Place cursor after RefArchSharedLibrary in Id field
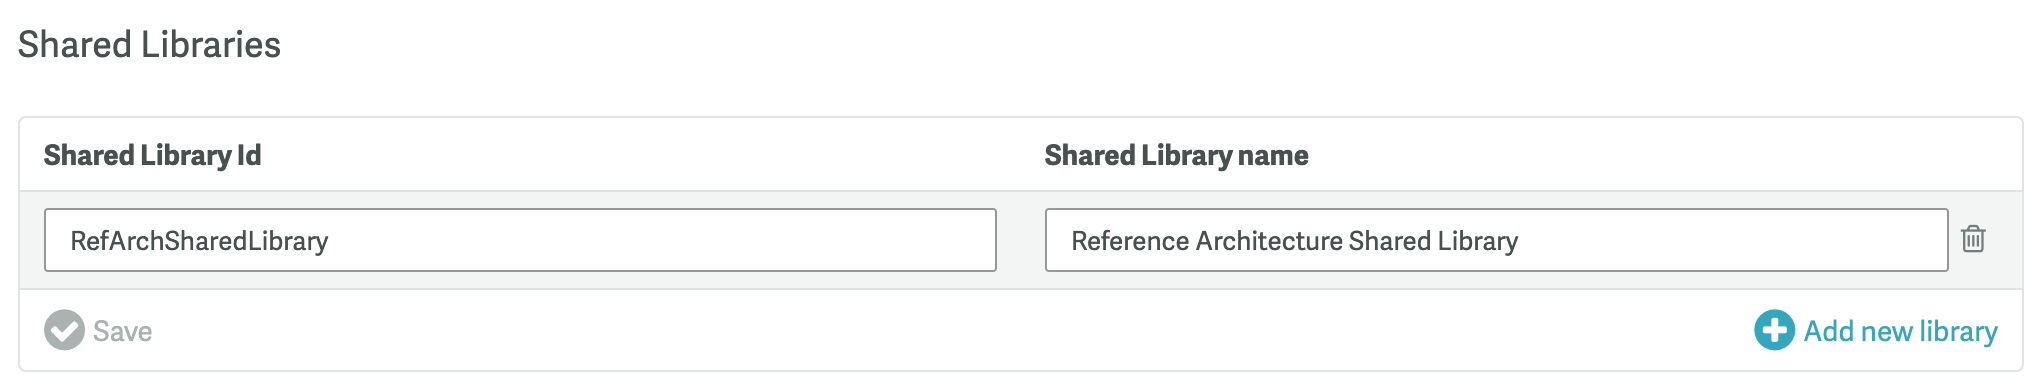The width and height of the screenshot is (2034, 384). point(331,241)
